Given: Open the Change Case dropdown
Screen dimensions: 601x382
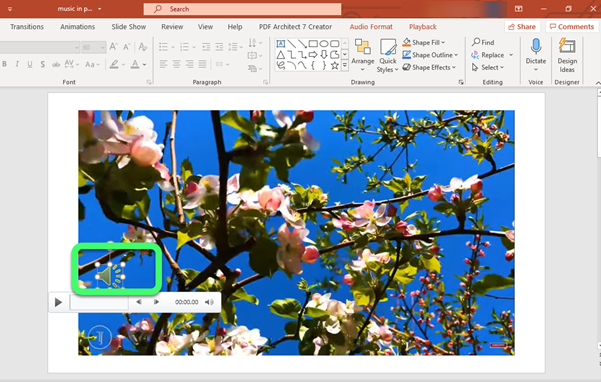Looking at the screenshot, I should (x=92, y=64).
